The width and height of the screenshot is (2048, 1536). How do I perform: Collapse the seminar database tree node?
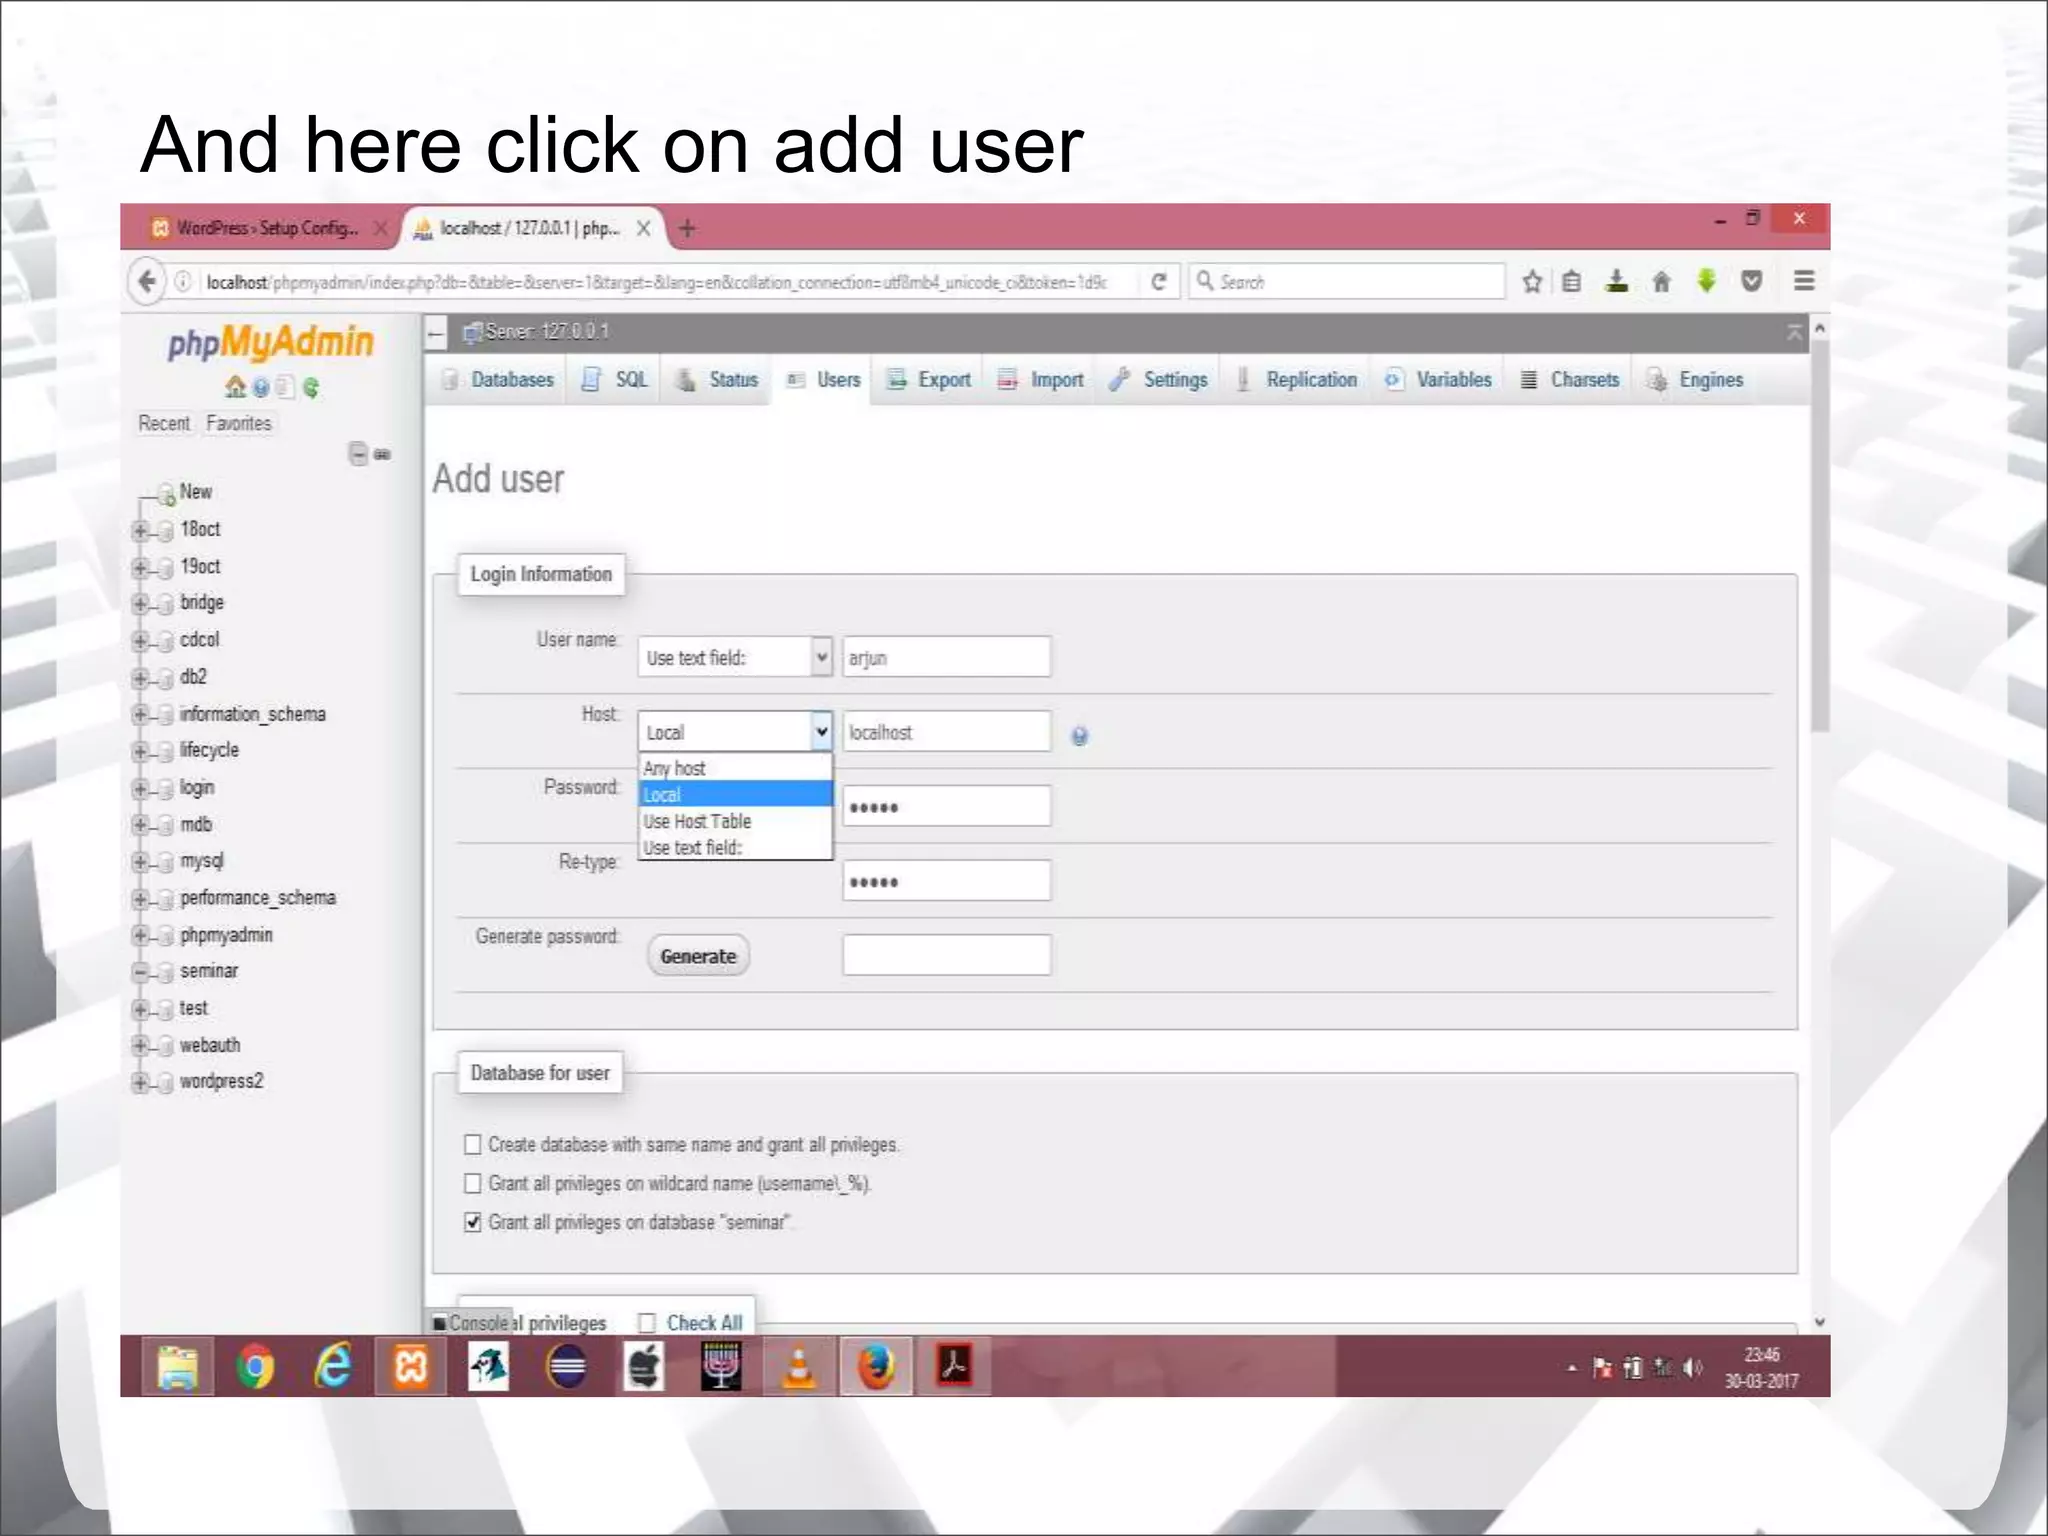pyautogui.click(x=140, y=972)
